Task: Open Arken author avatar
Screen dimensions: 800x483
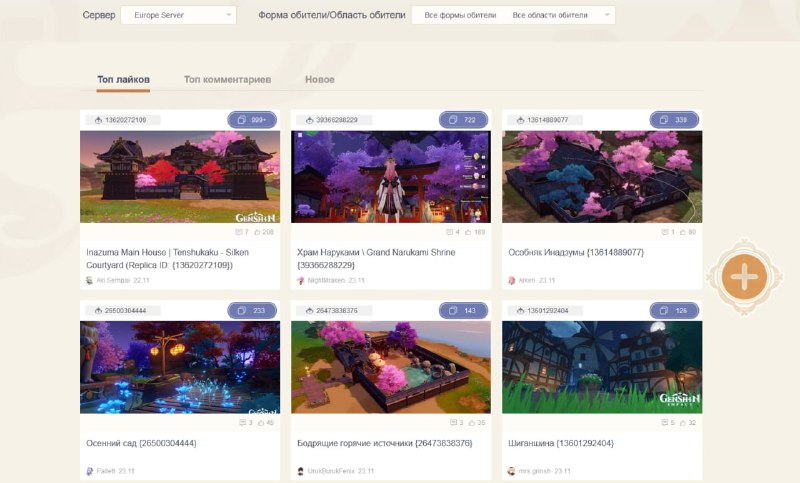Action: pos(512,281)
